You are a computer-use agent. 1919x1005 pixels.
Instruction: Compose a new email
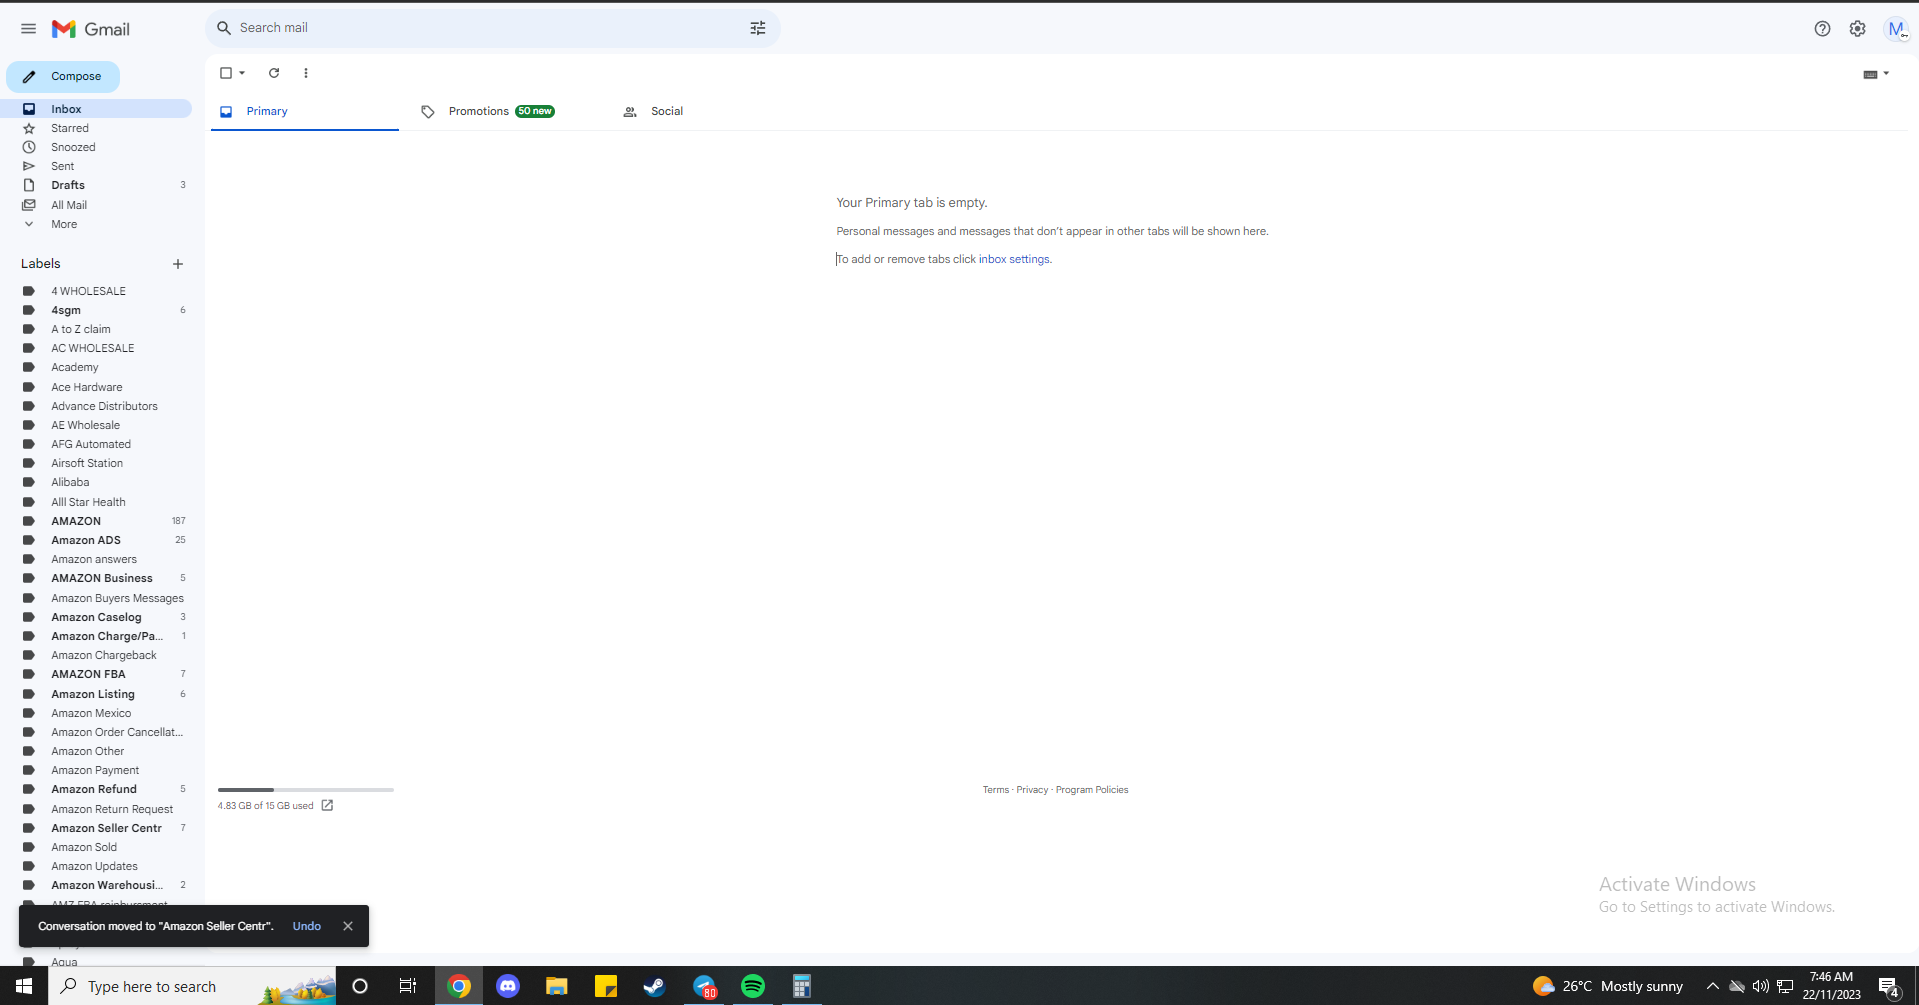(63, 77)
